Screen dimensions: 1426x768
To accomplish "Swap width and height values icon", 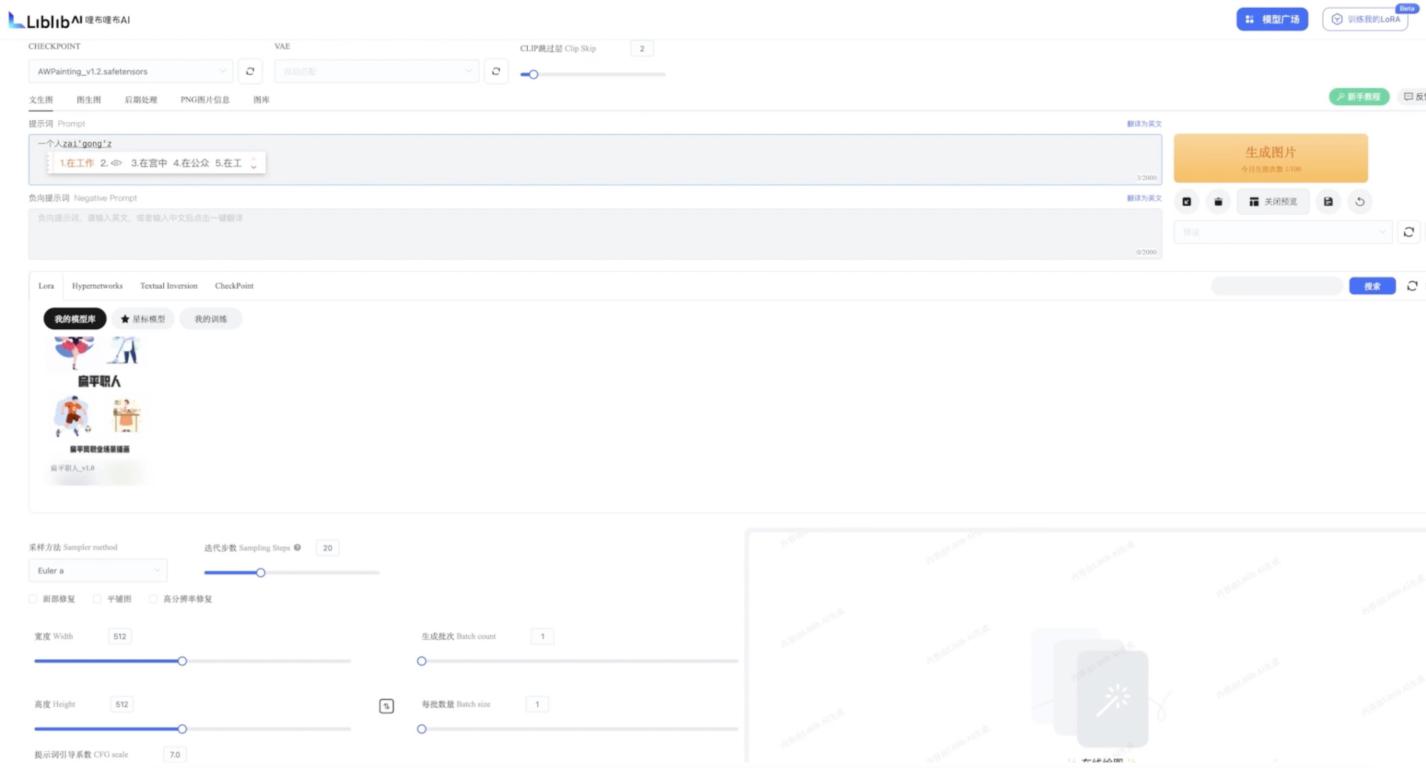I will pyautogui.click(x=386, y=706).
